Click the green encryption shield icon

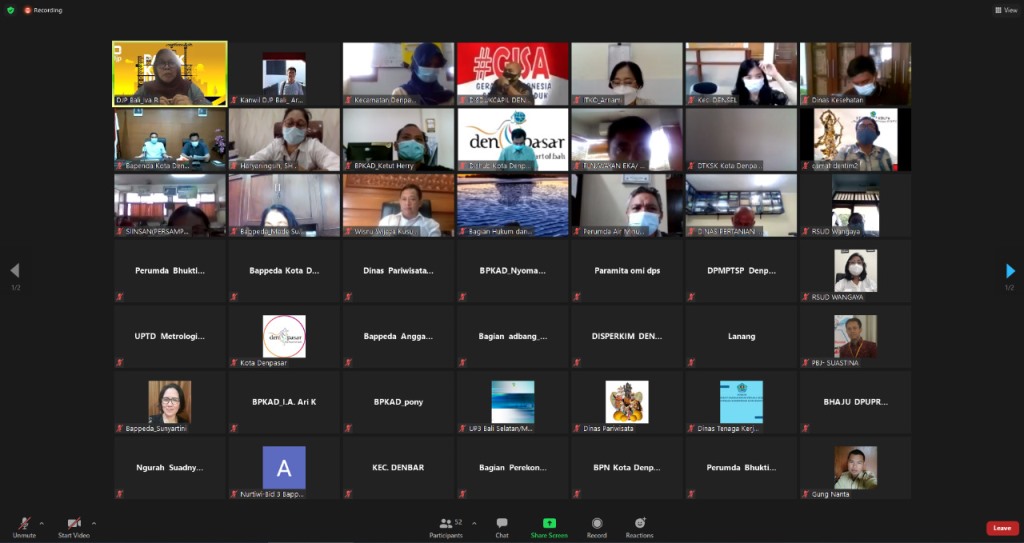(x=11, y=10)
